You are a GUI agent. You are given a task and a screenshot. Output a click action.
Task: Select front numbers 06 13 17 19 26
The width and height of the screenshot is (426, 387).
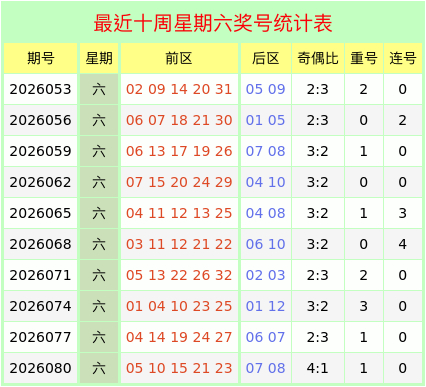[x=179, y=151]
